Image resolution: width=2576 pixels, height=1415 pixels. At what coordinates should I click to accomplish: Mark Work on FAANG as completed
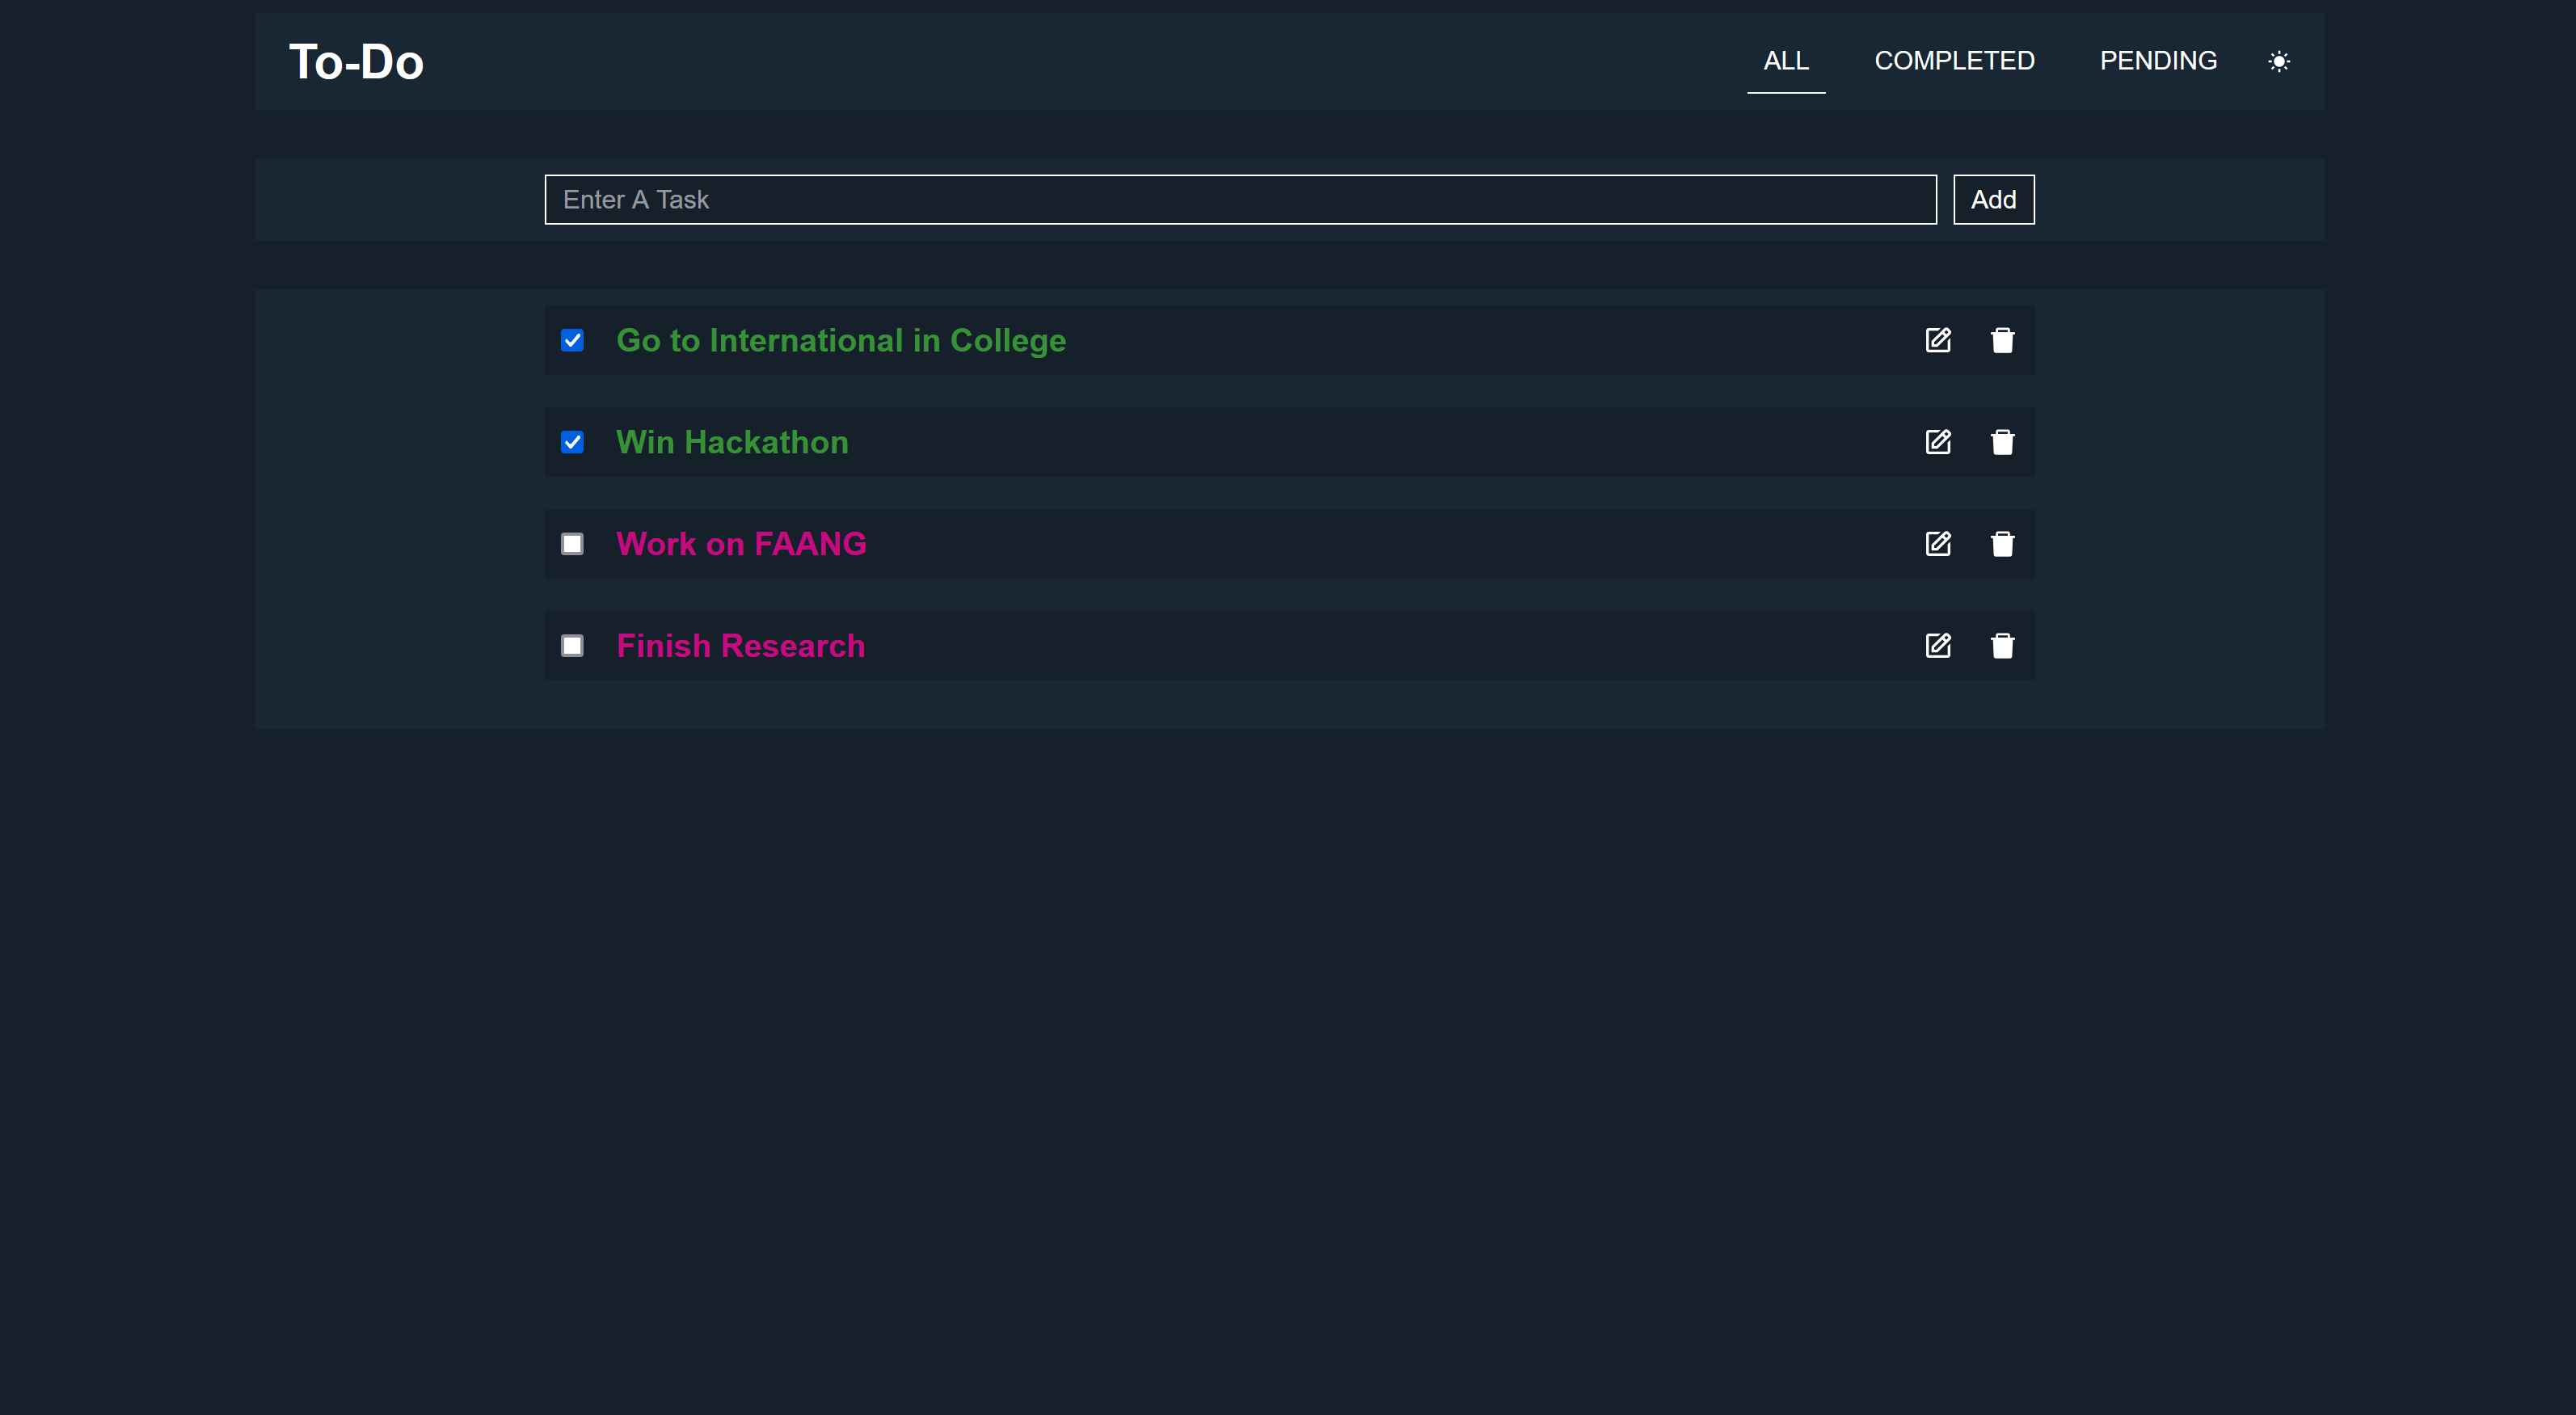point(572,544)
